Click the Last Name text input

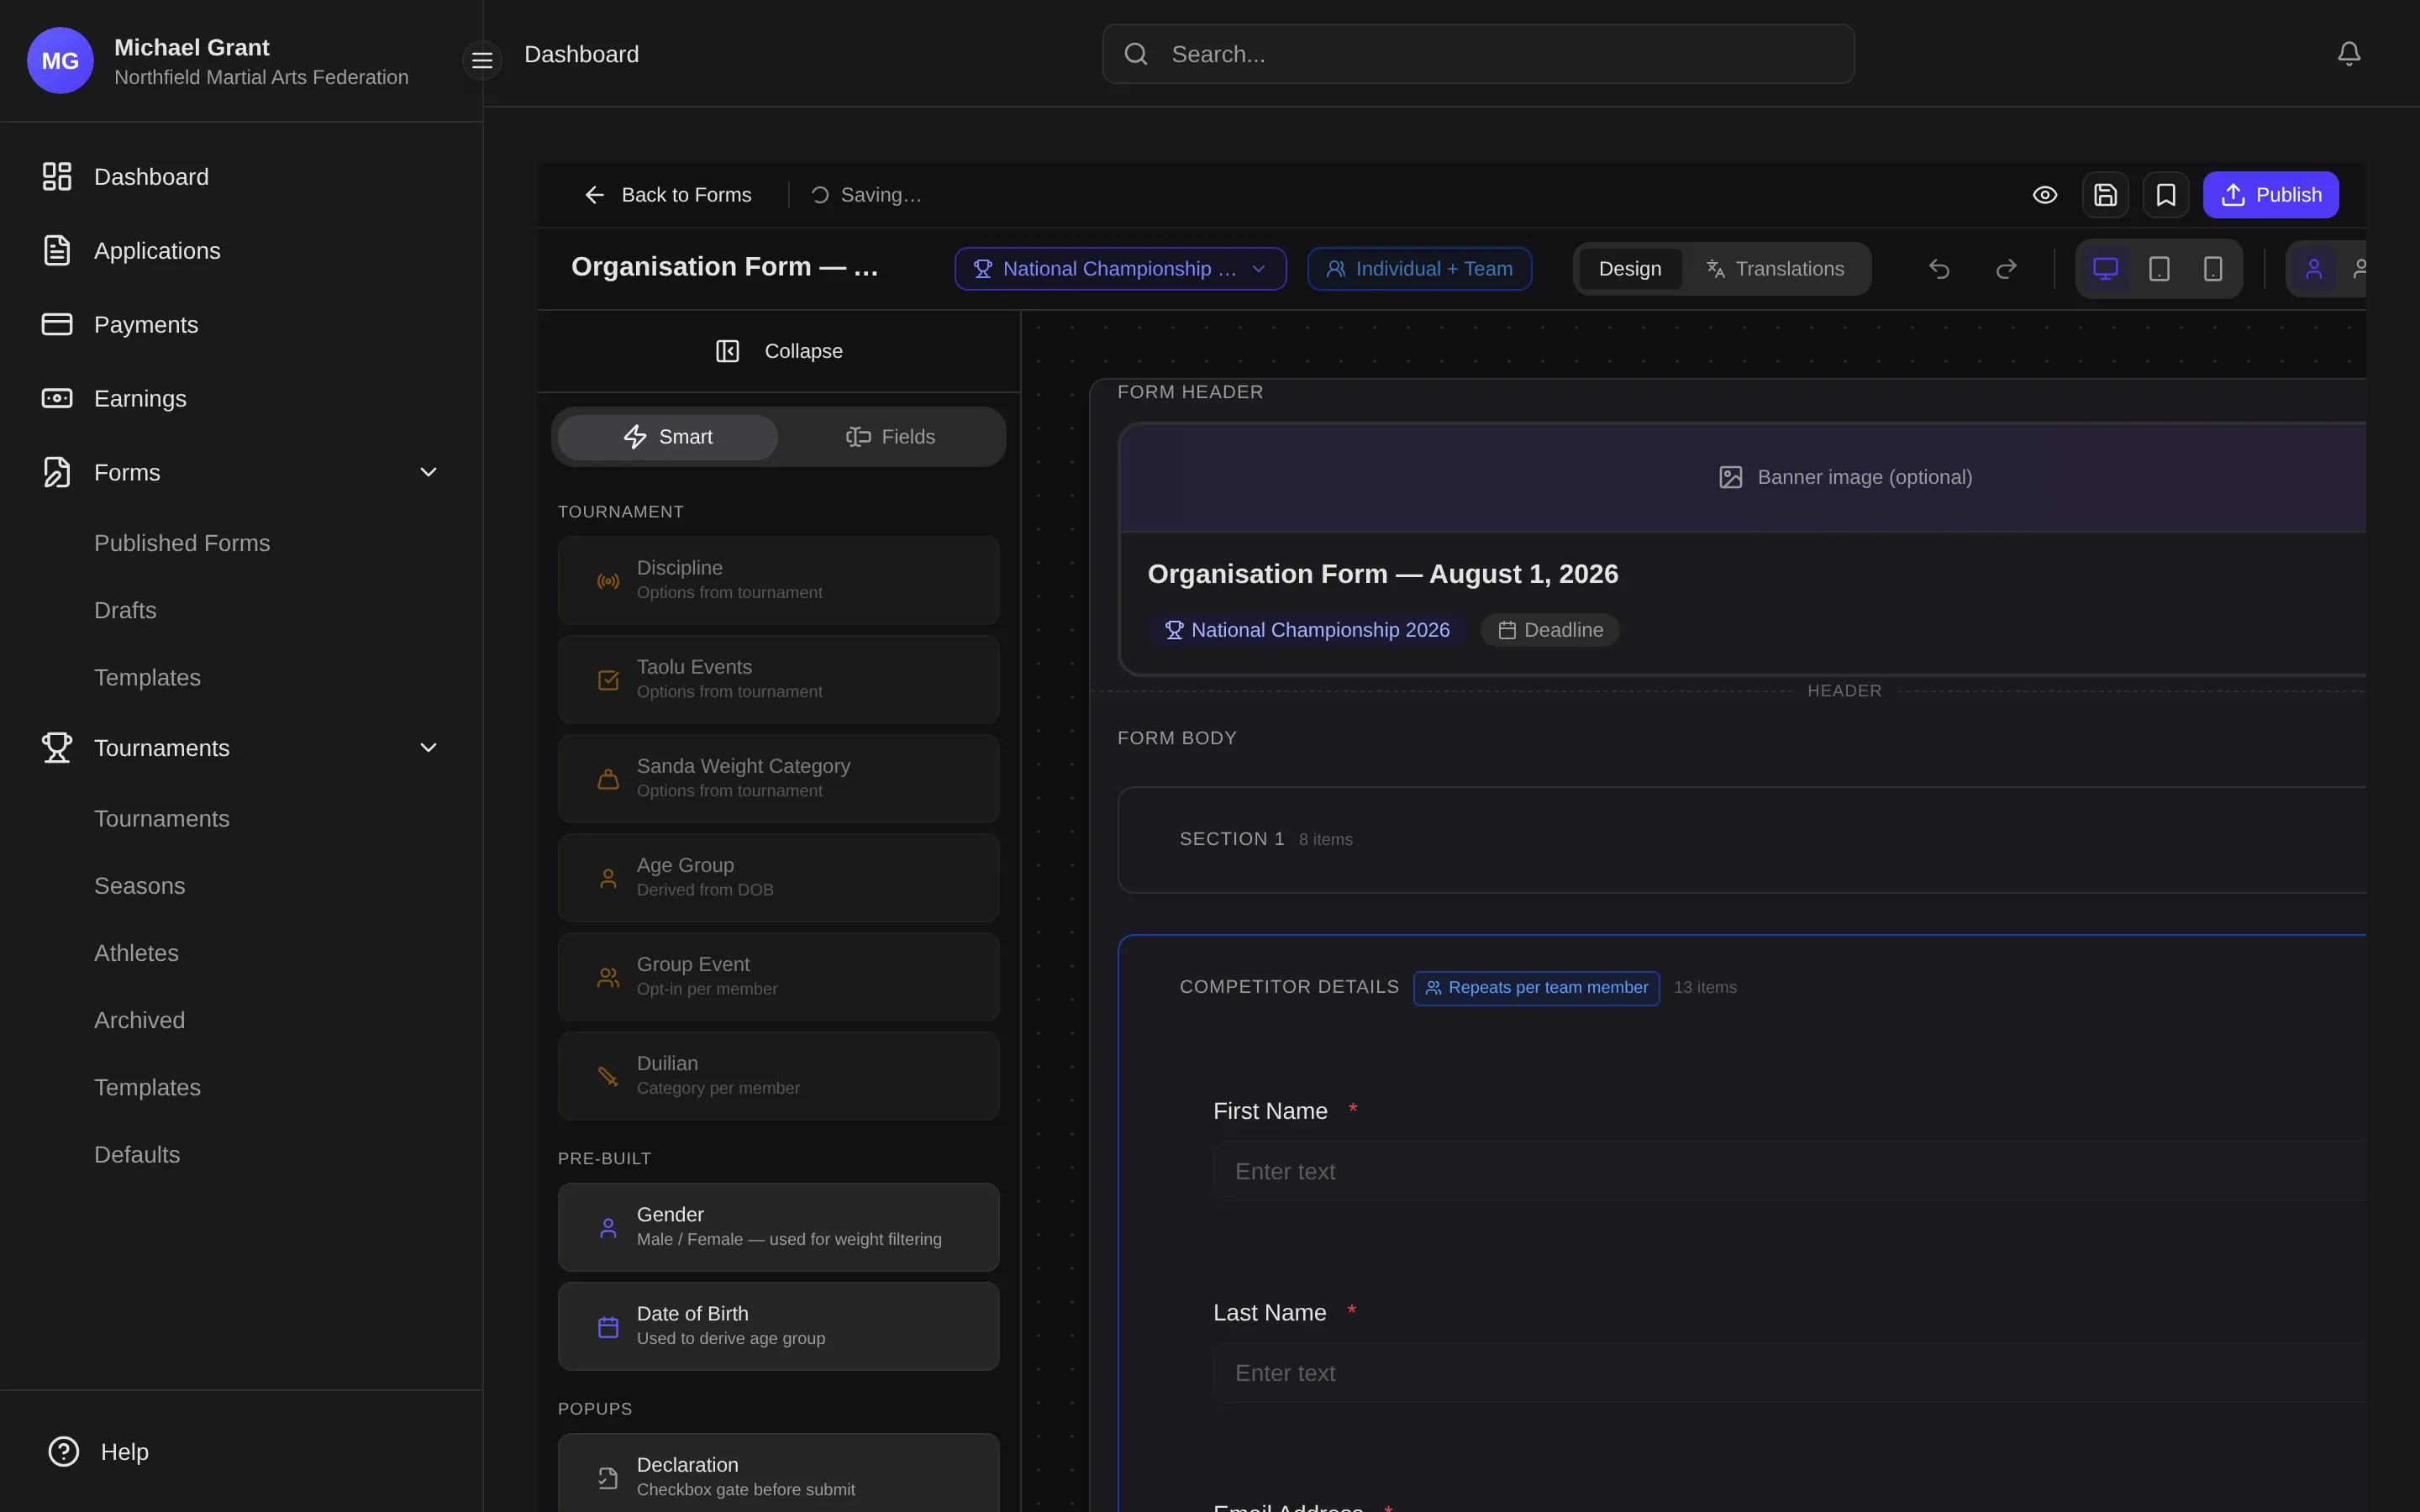[1789, 1374]
